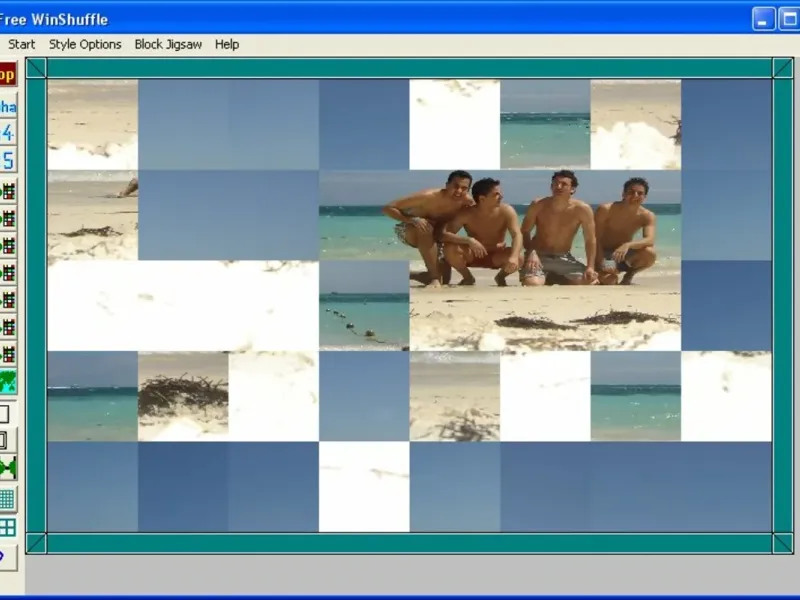Select the number 4 toolbar button
The image size is (800, 600).
8,133
